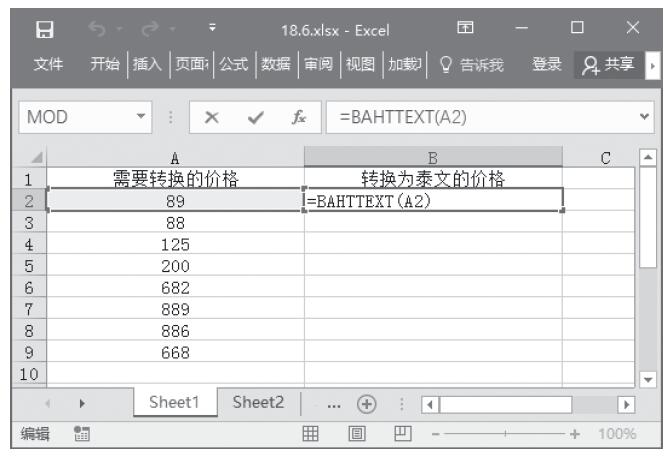Open Insert Function fx dialog
The image size is (670, 459).
(x=299, y=116)
